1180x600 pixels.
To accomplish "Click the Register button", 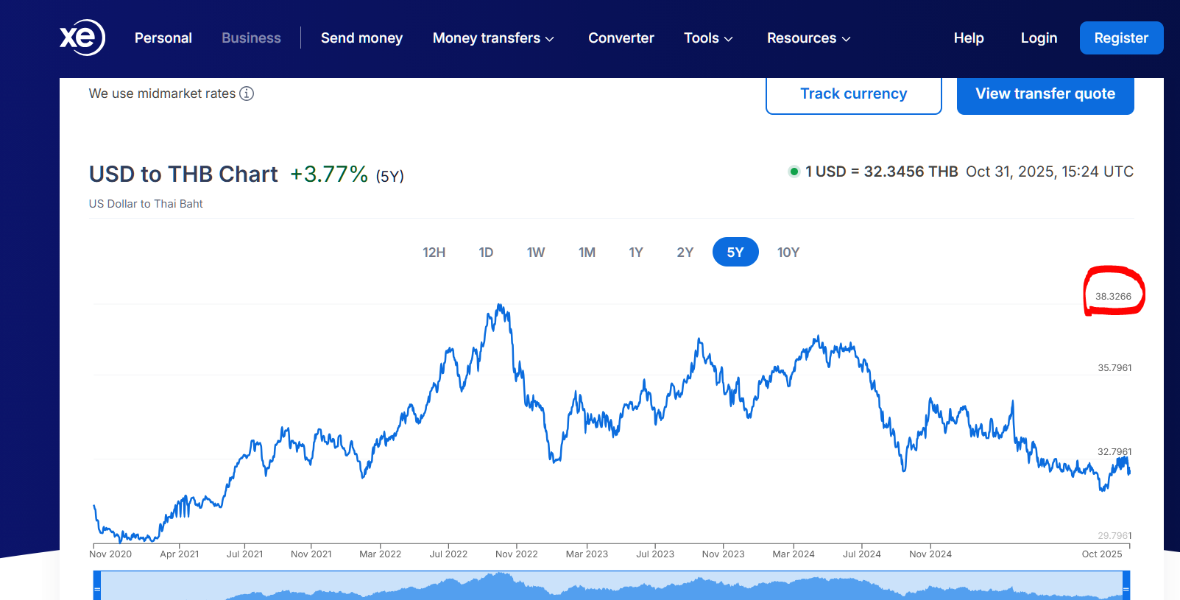I will click(x=1121, y=38).
